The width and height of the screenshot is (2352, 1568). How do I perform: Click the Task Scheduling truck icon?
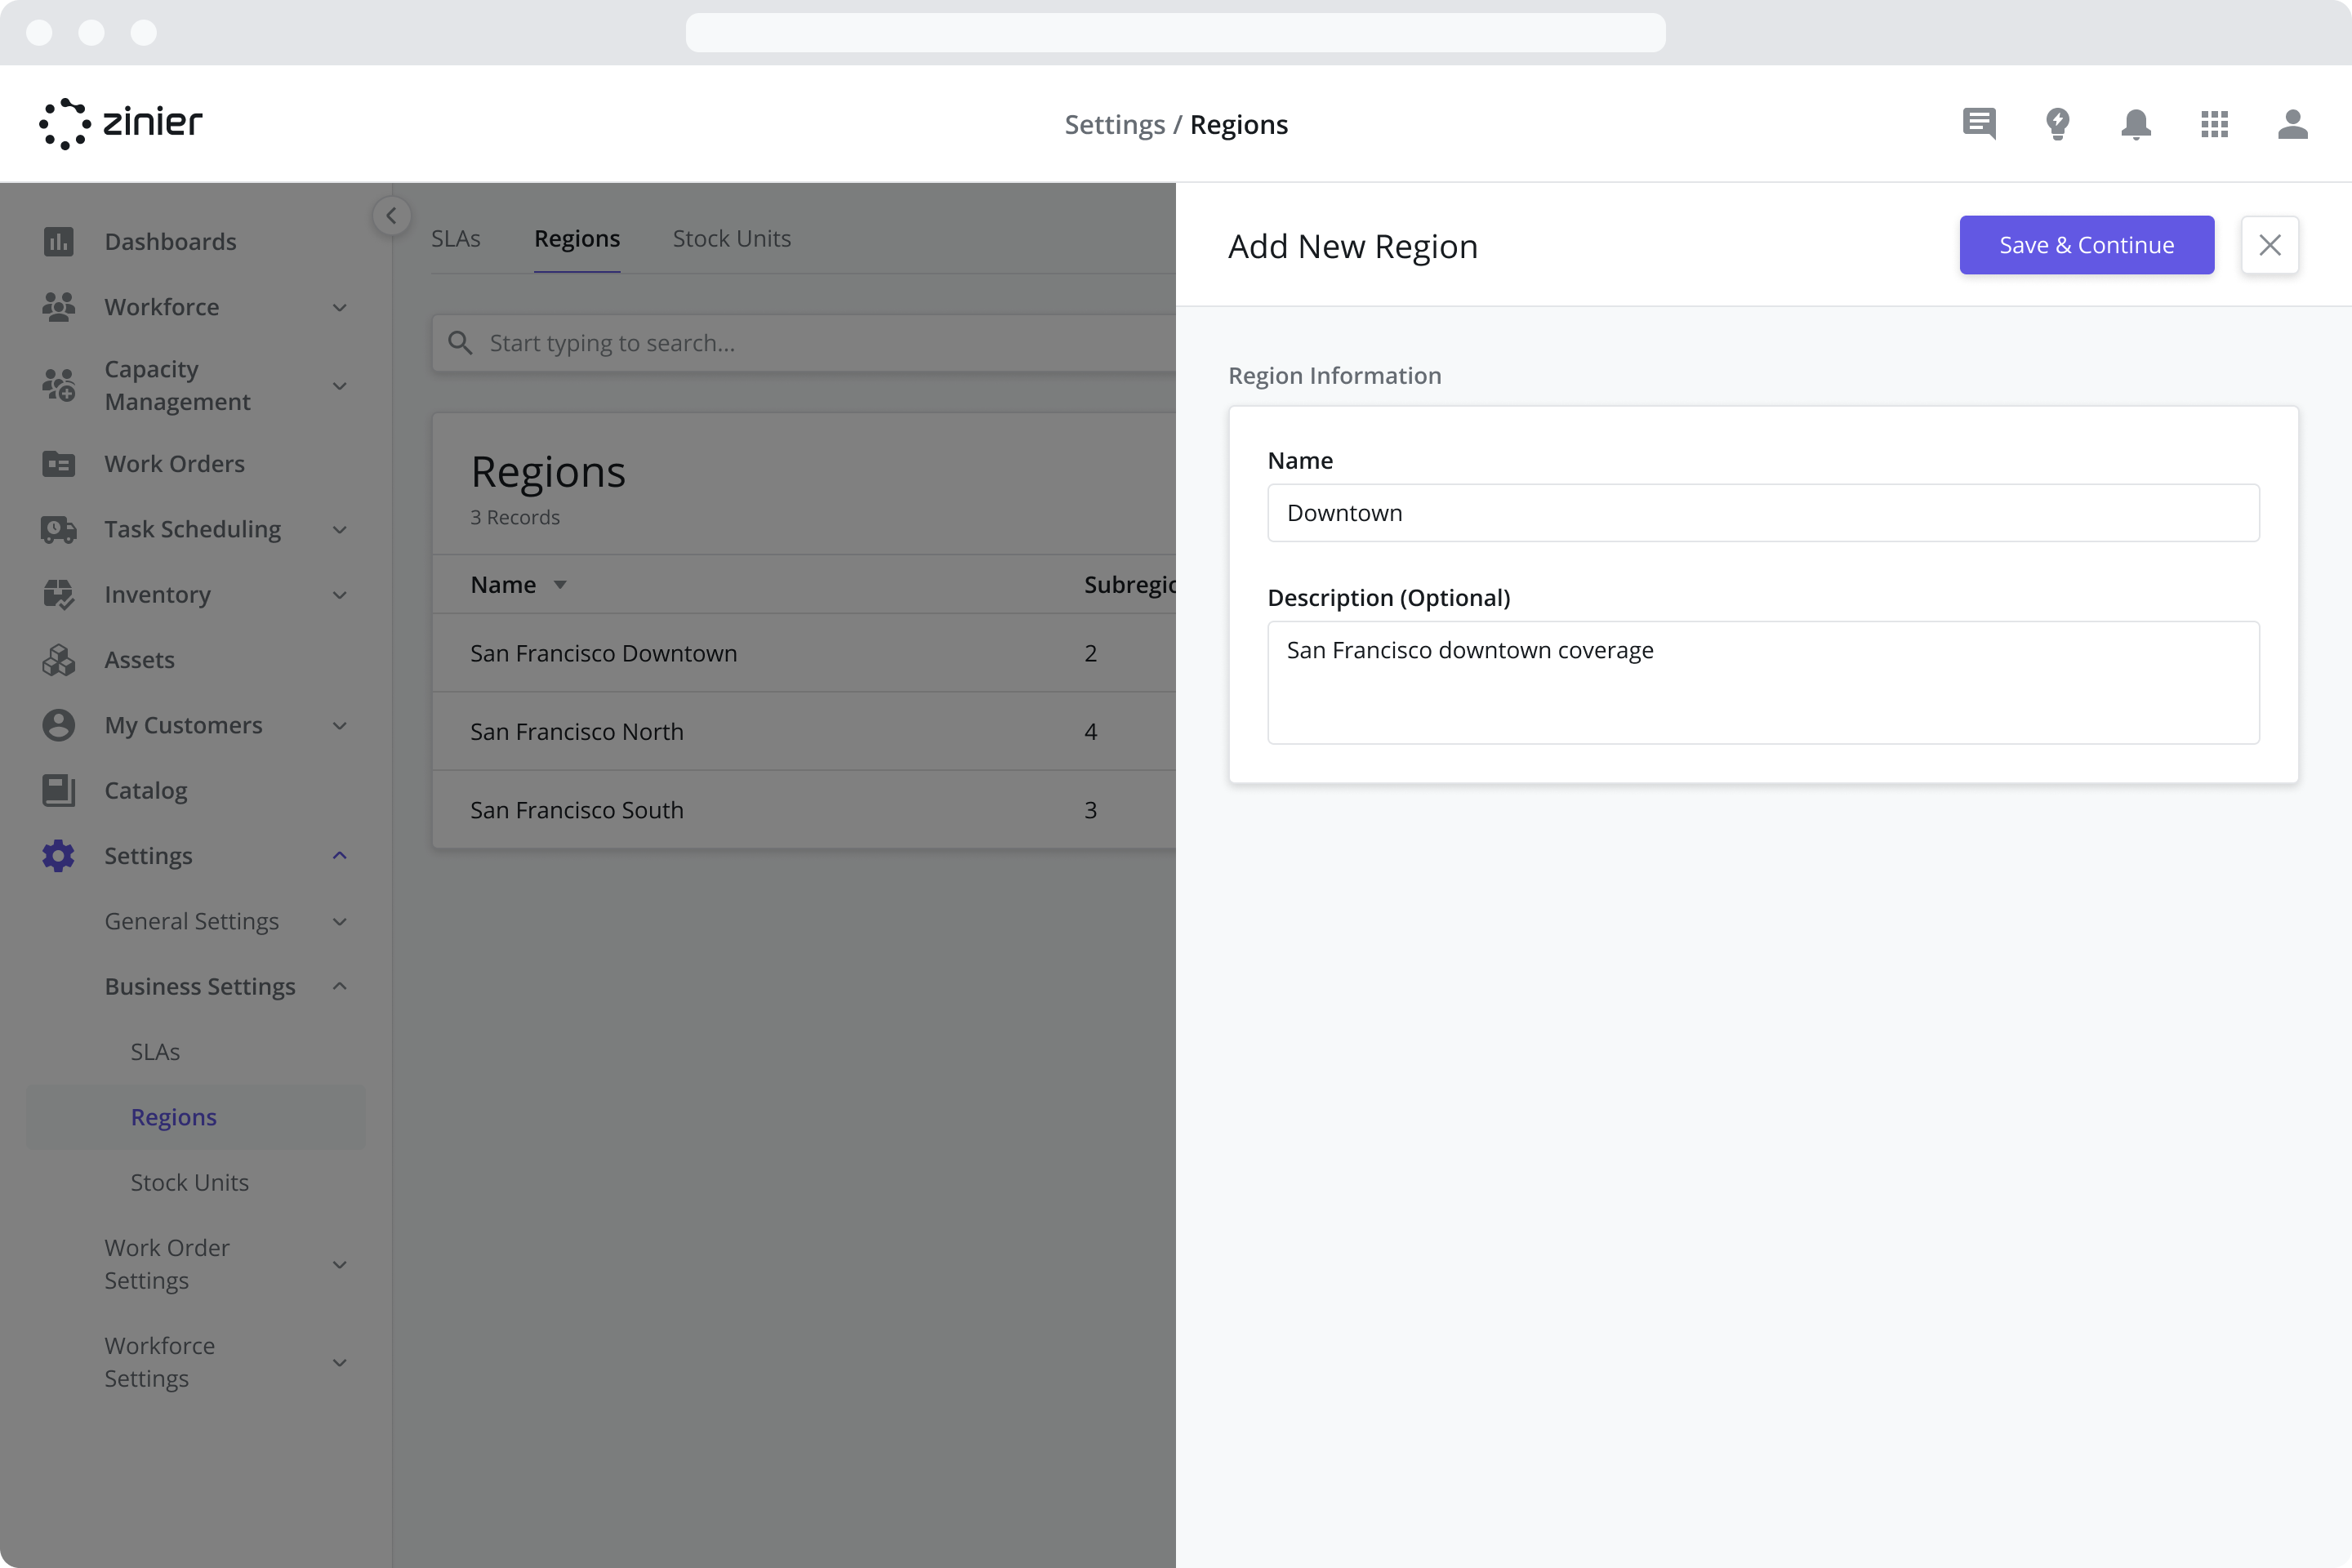(x=59, y=529)
